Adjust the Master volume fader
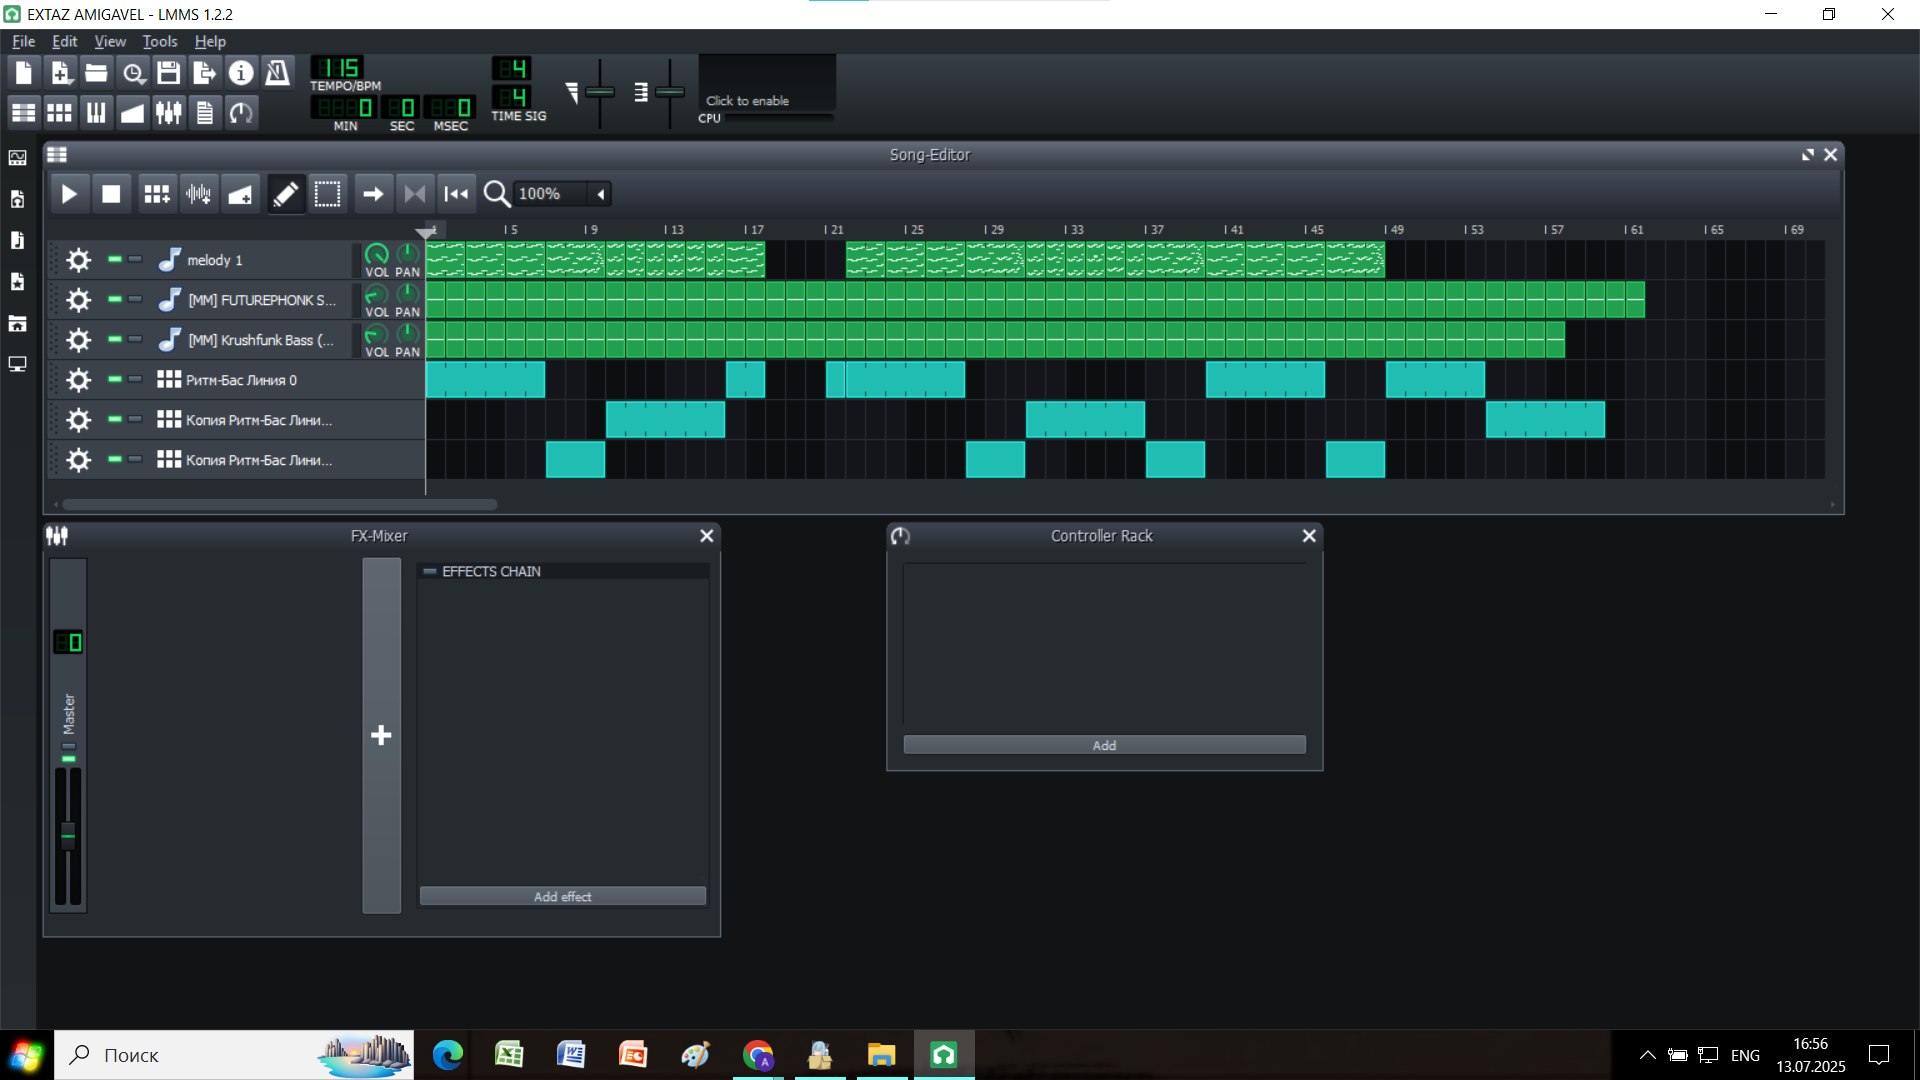 [68, 833]
